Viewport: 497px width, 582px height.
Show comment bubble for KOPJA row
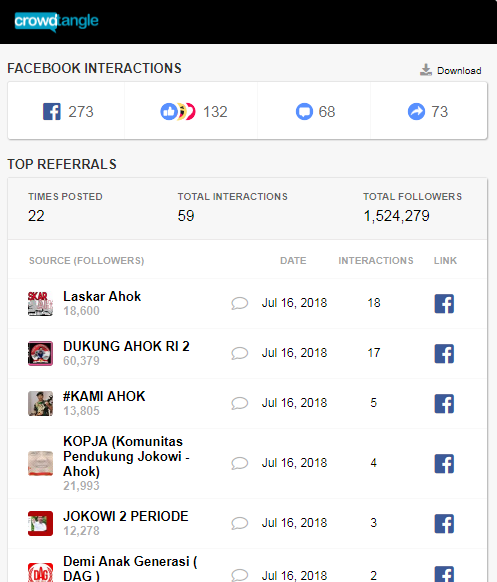tap(239, 463)
